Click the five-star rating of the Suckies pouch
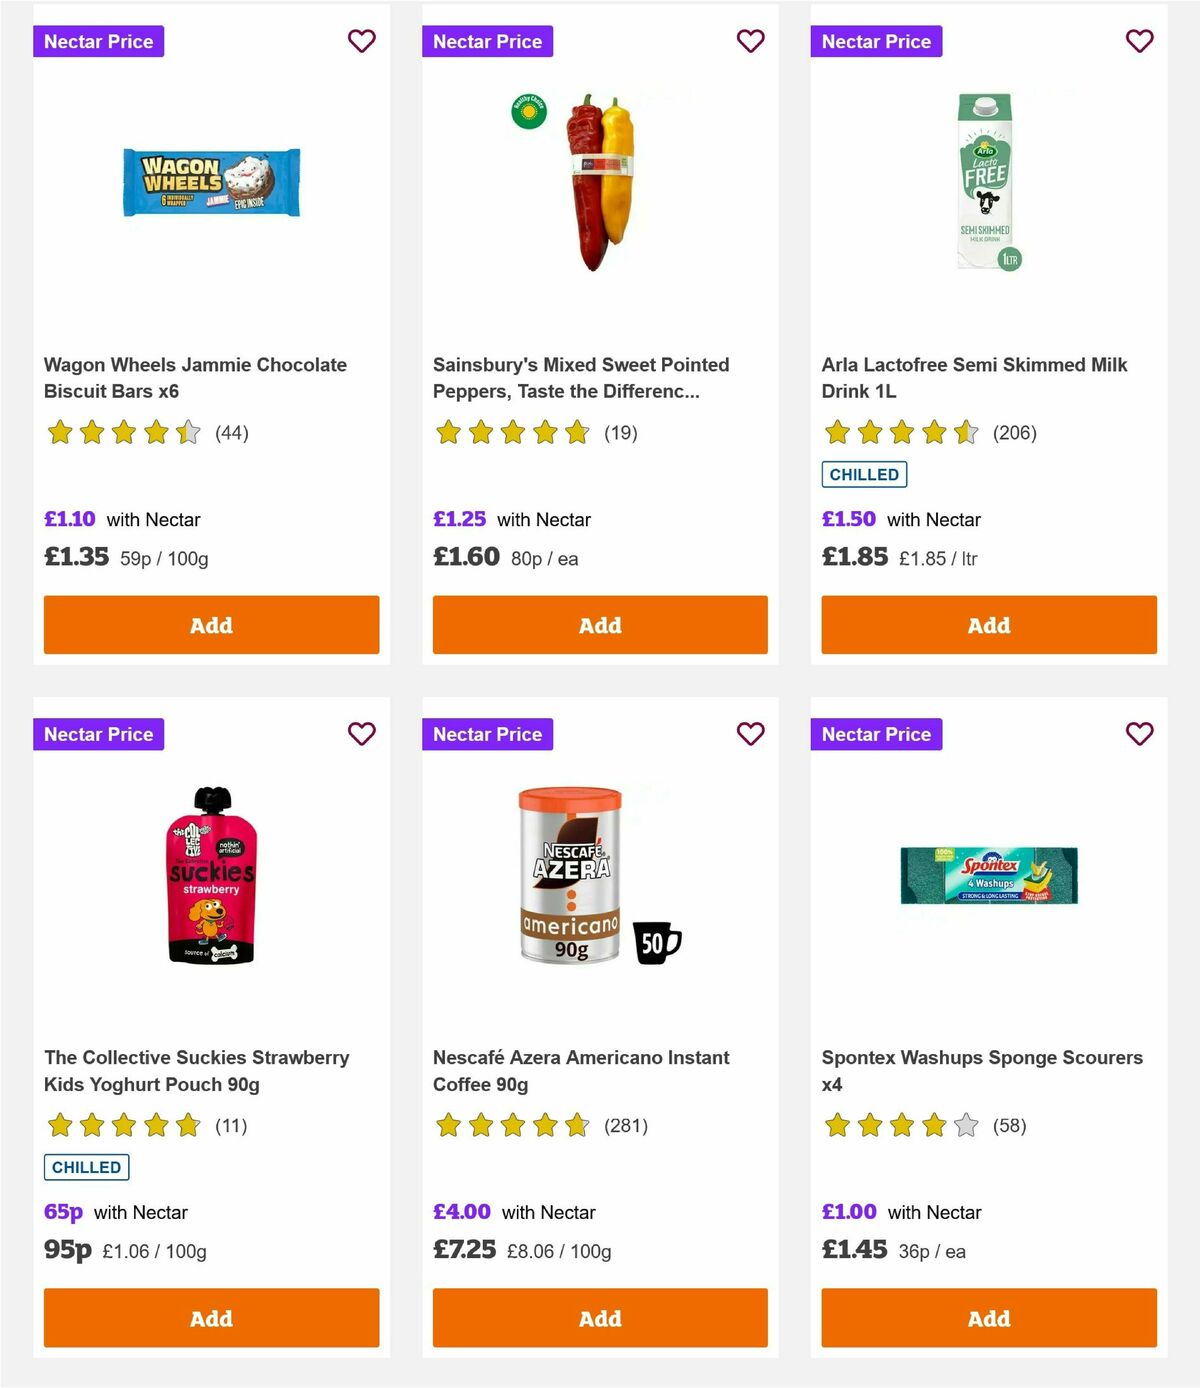The height and width of the screenshot is (1388, 1200). pos(122,1124)
